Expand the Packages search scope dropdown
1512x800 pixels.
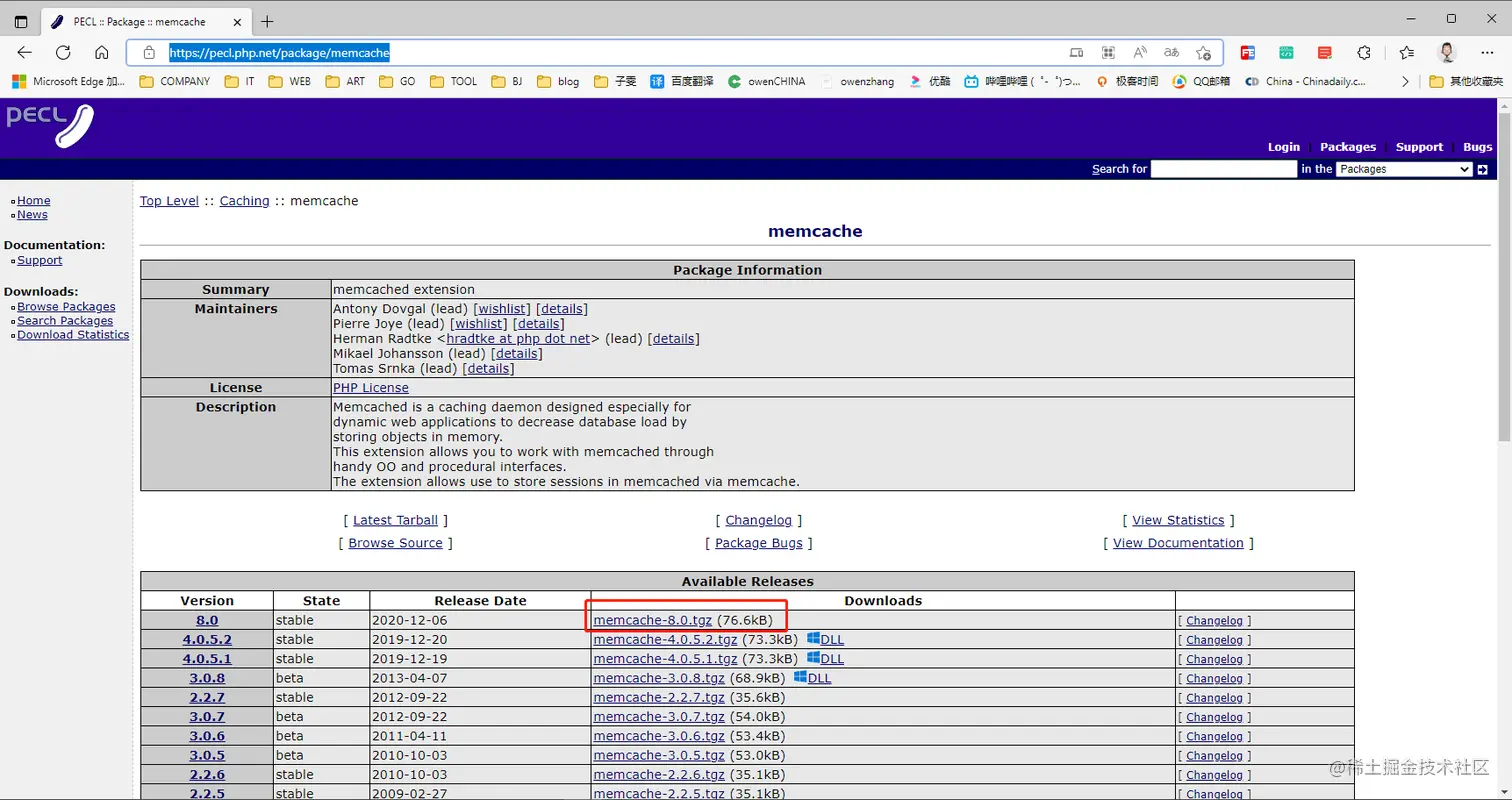(x=1404, y=170)
